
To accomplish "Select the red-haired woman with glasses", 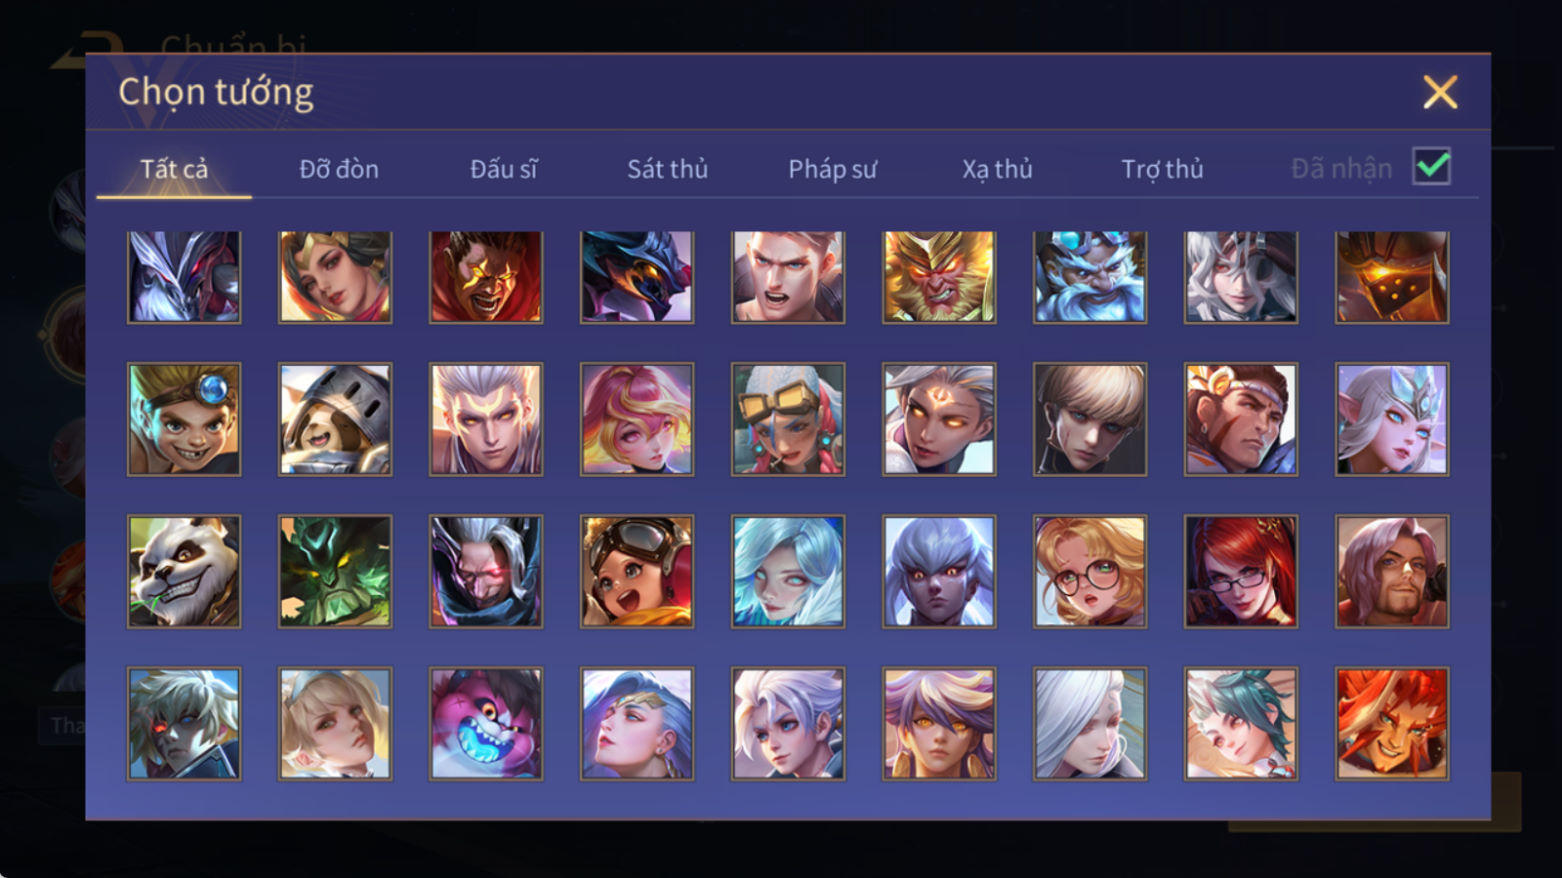I will [1241, 571].
